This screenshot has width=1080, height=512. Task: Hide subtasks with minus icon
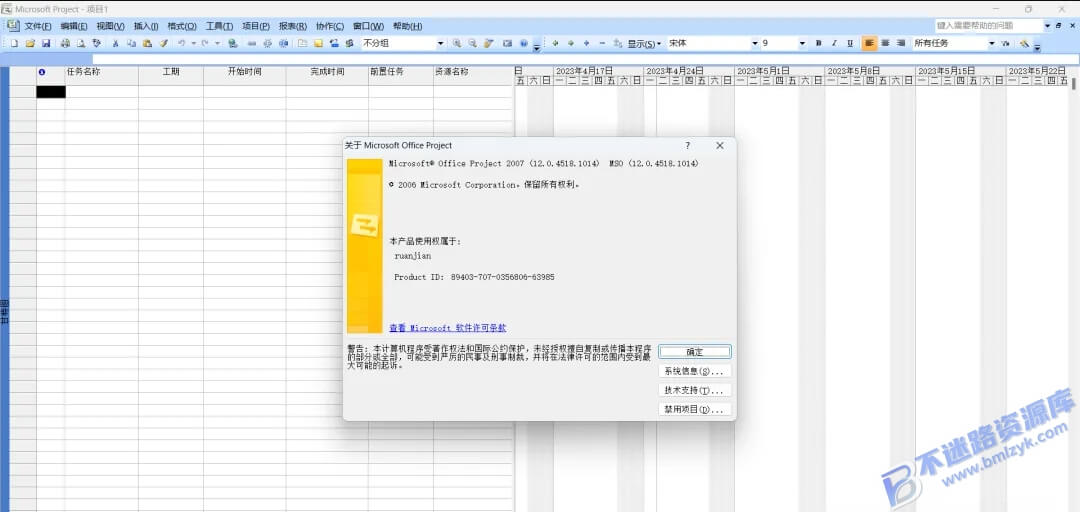click(603, 43)
